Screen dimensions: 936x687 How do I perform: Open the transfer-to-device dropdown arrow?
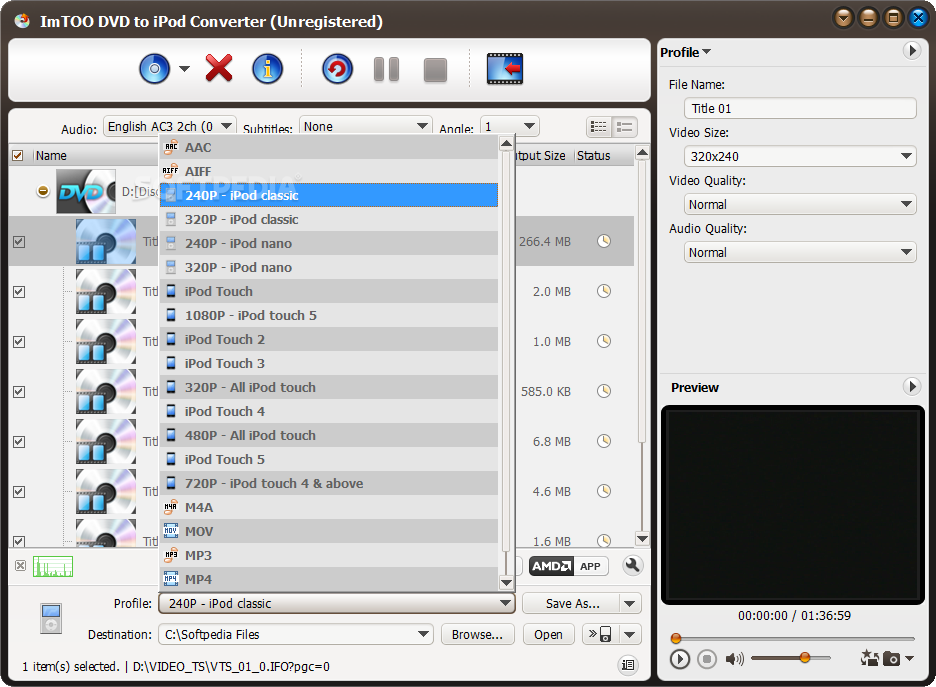(630, 634)
